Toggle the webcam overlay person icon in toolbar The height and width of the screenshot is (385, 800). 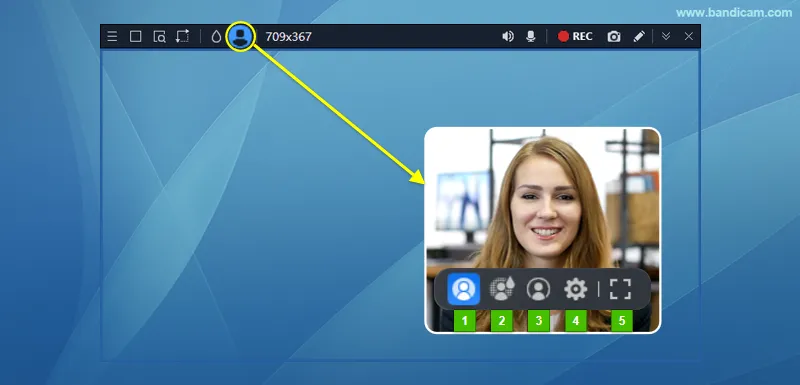[240, 36]
